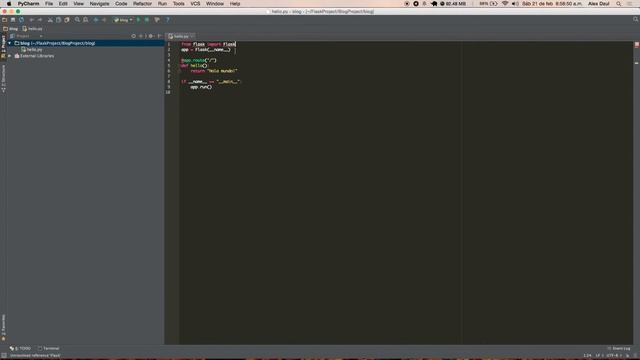Screen dimensions: 640x360
Task: Open the View menu
Action: (x=78, y=4)
